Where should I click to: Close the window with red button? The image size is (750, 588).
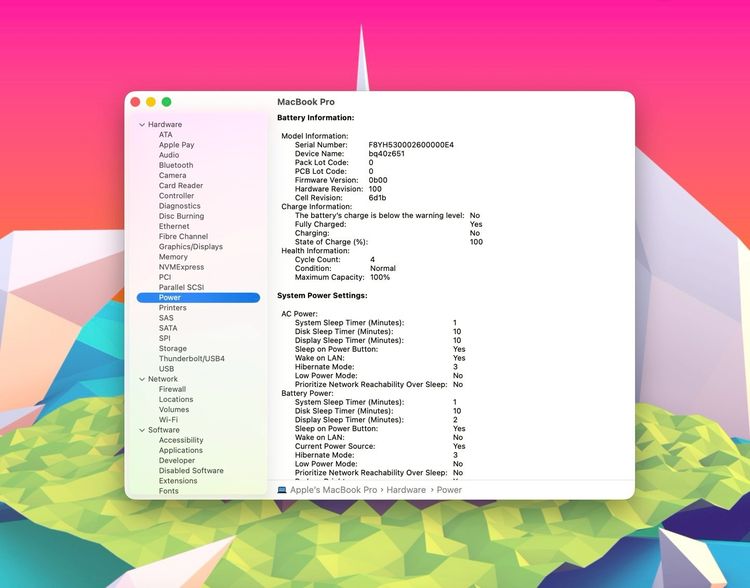click(x=135, y=102)
